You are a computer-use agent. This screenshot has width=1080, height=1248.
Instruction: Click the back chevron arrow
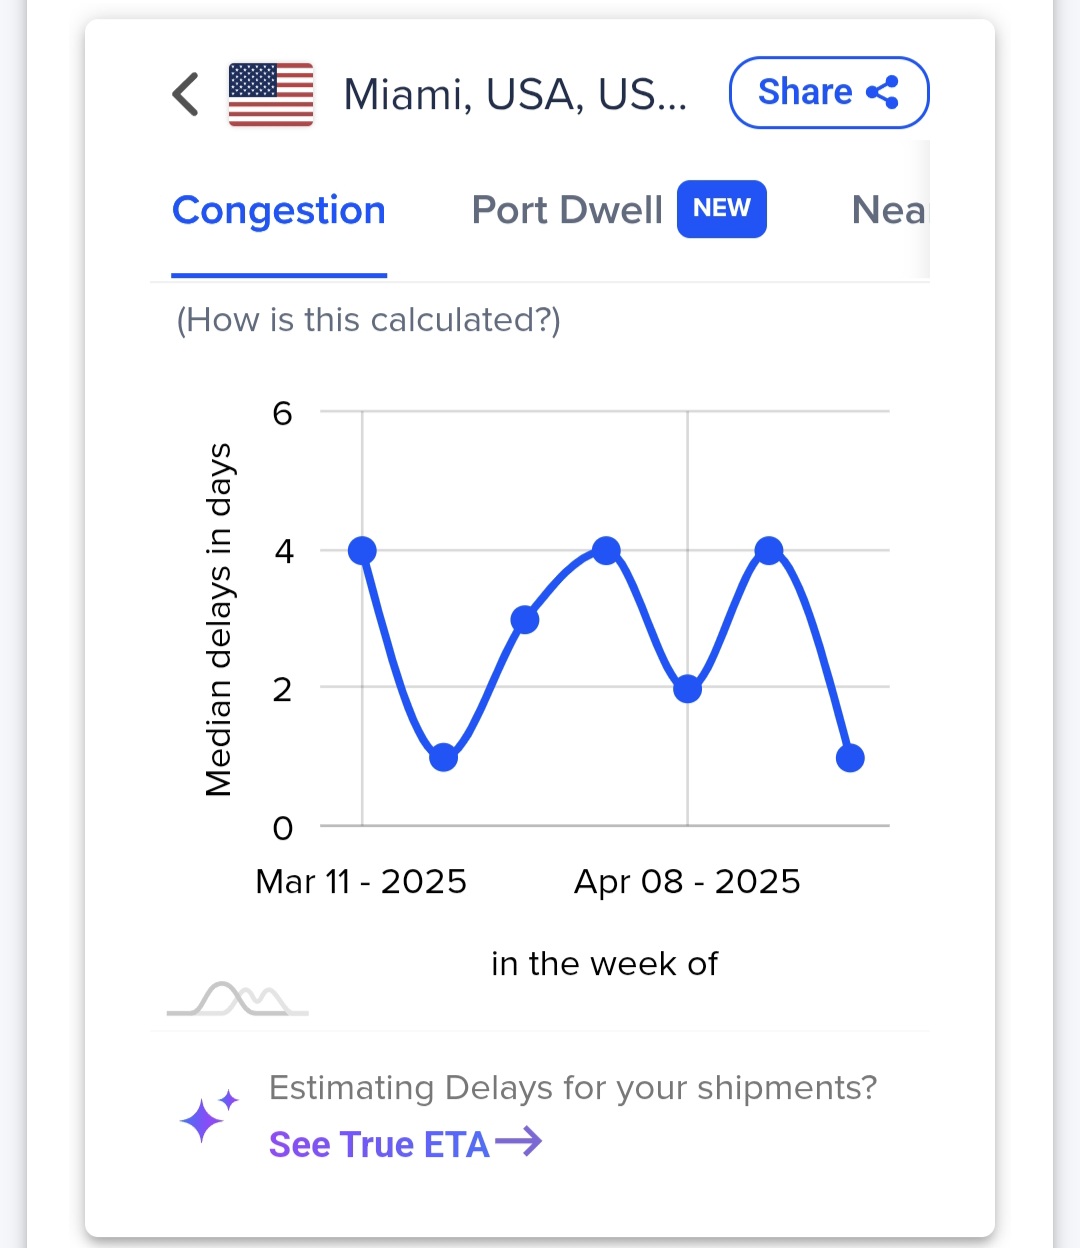(x=186, y=94)
